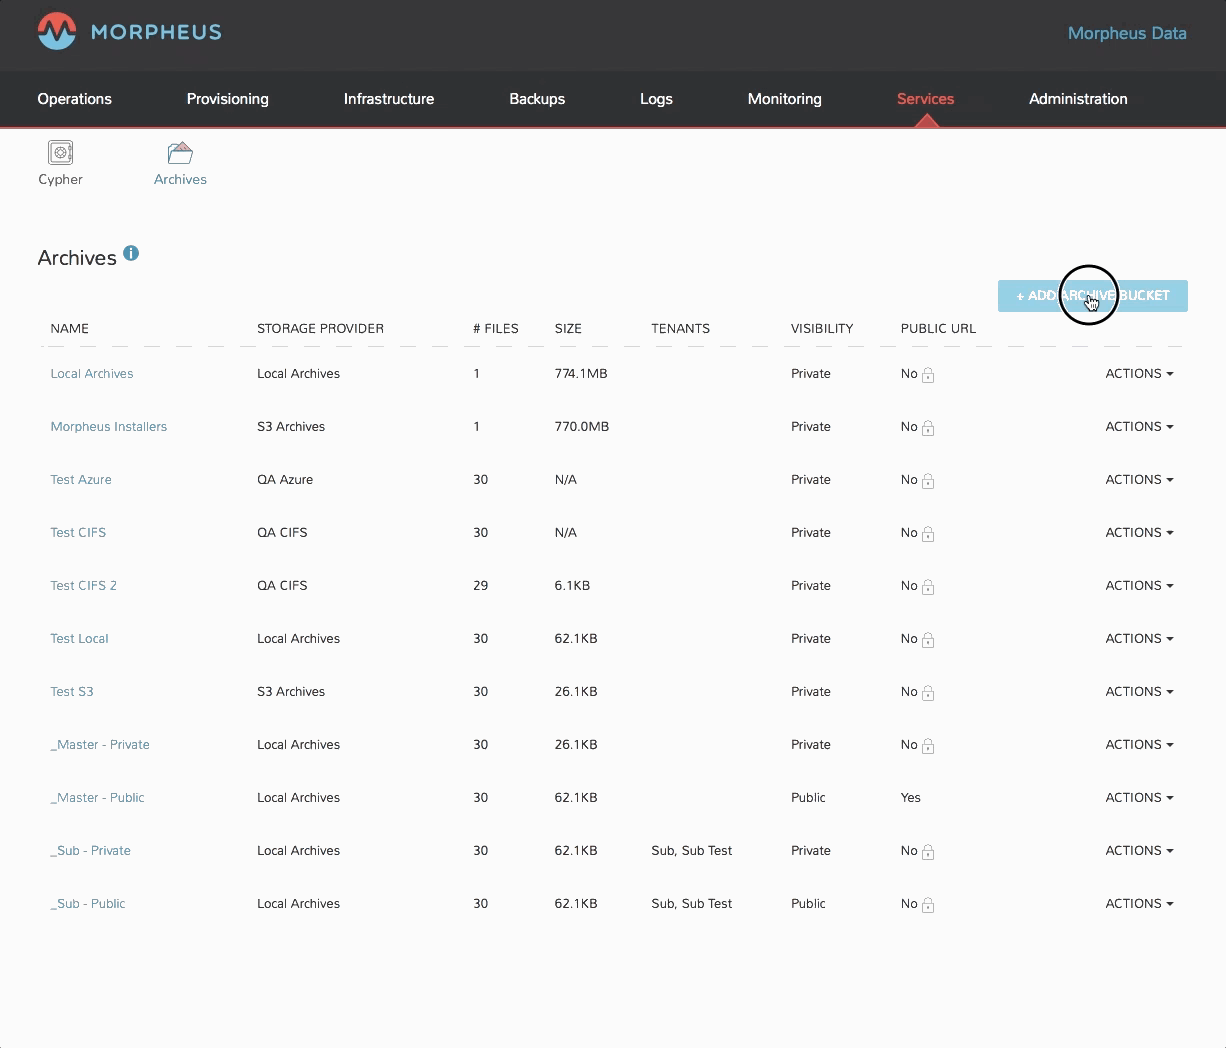Image resolution: width=1226 pixels, height=1048 pixels.
Task: Click lock icon in Test Azure row
Action: 928,481
